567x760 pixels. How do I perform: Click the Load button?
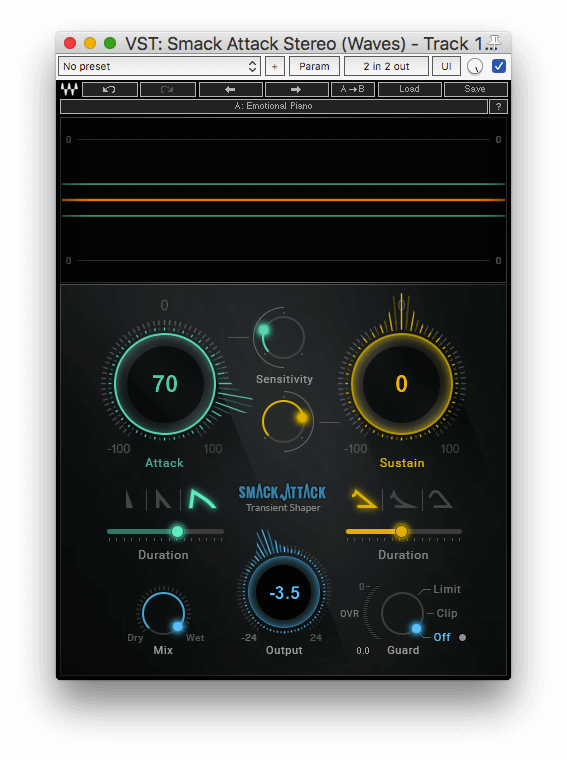coord(410,89)
